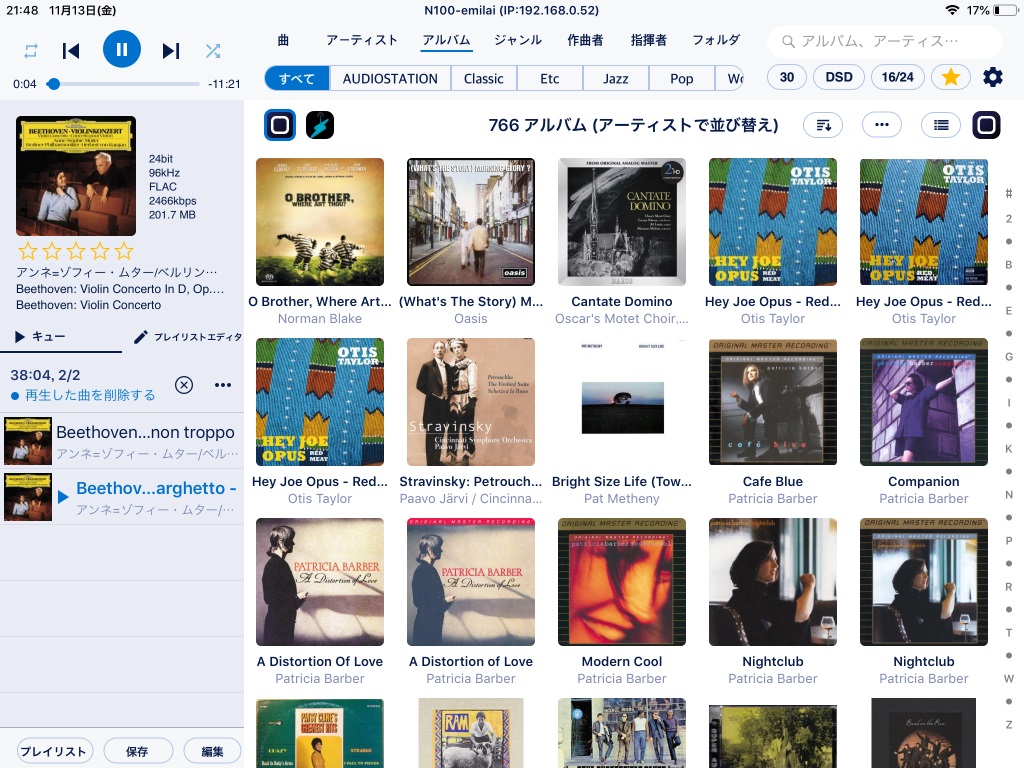Toggle 再生した曲を削除する option
Image resolution: width=1024 pixels, height=768 pixels.
83,395
